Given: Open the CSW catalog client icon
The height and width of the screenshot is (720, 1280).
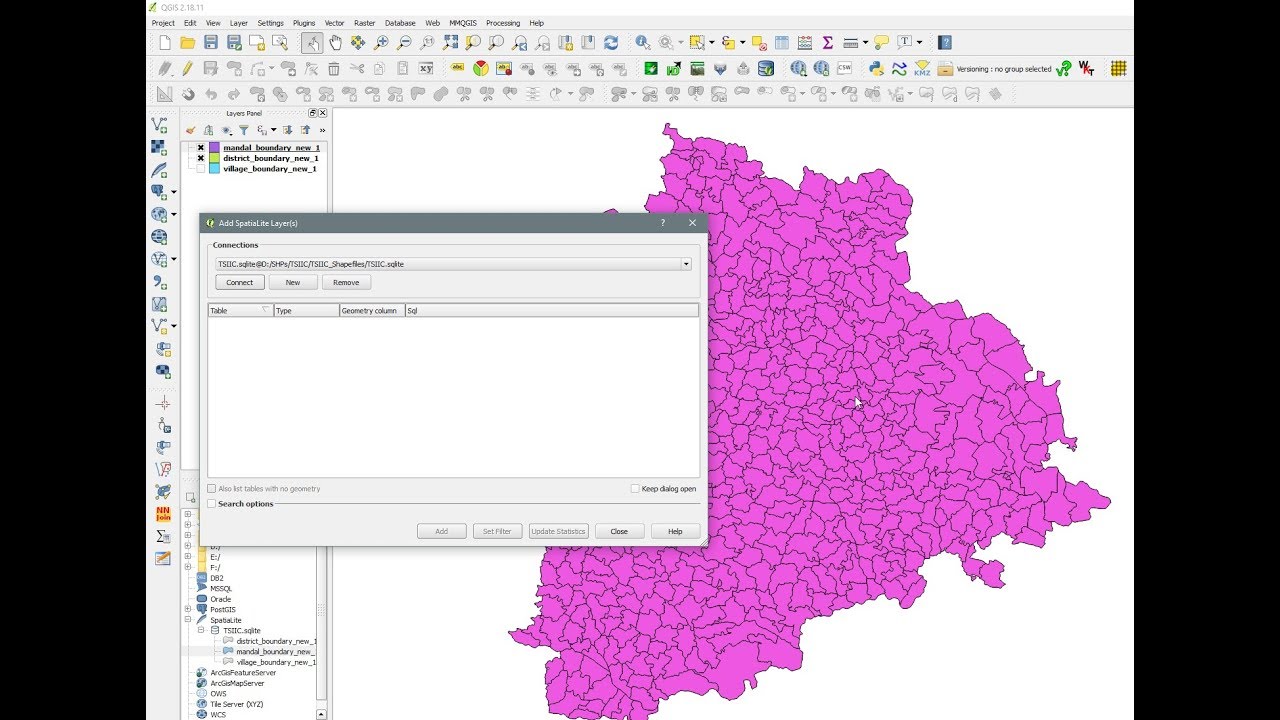Looking at the screenshot, I should click(845, 69).
